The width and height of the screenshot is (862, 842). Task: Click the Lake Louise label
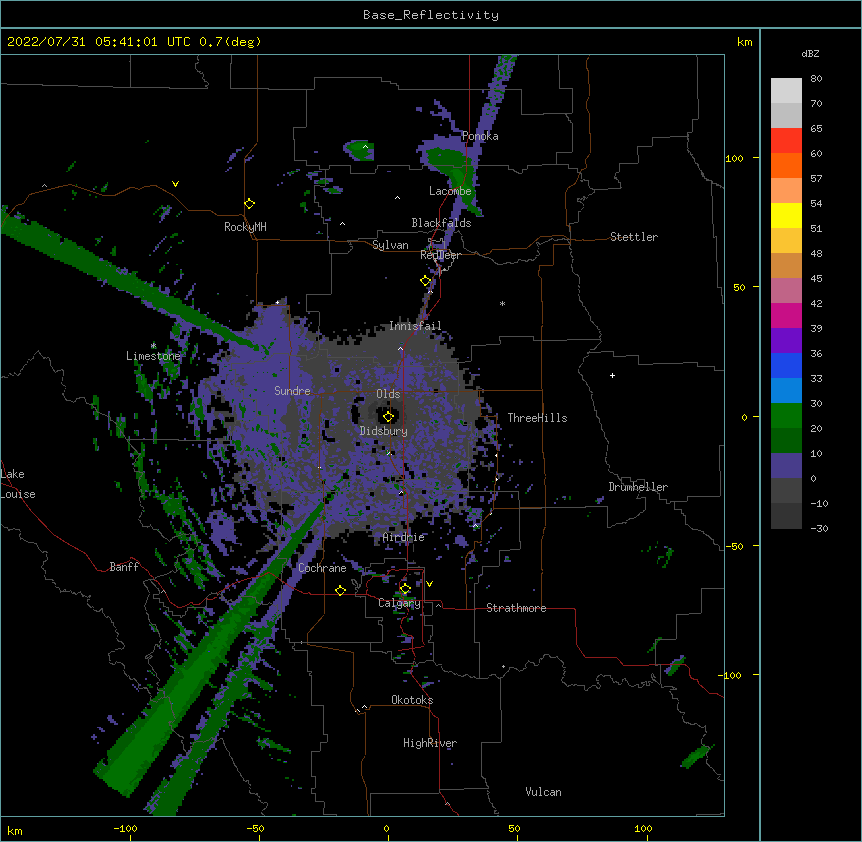click(x=18, y=484)
